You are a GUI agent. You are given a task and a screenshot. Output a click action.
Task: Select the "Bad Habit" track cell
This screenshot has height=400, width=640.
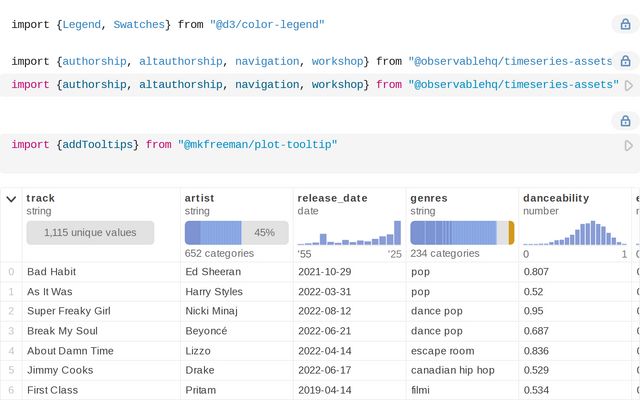[51, 272]
